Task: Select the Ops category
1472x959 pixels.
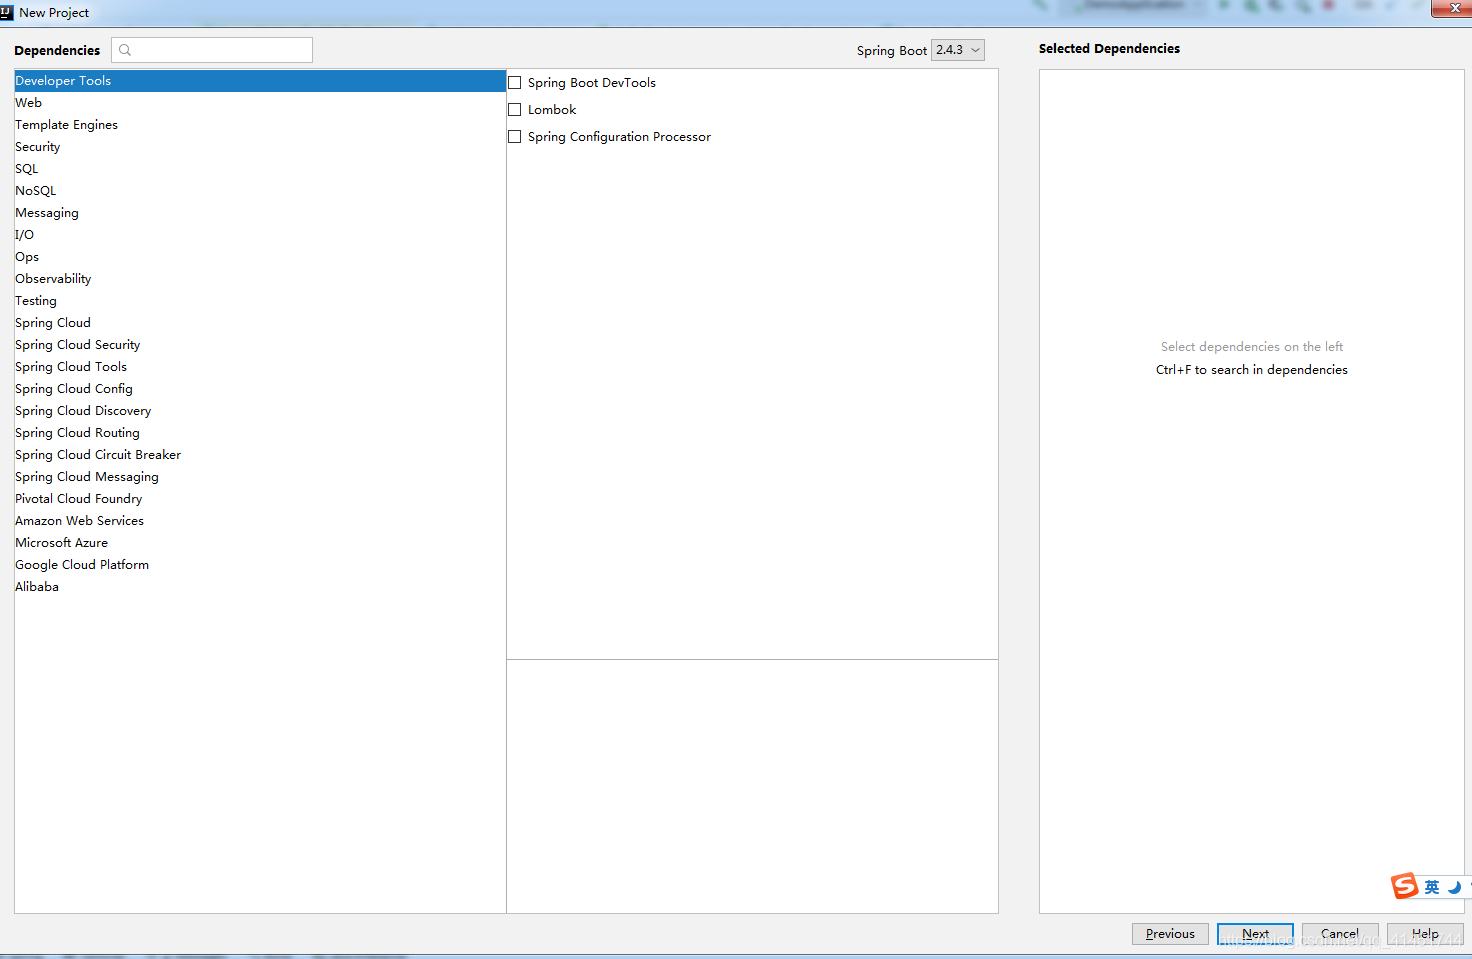Action: pos(260,257)
